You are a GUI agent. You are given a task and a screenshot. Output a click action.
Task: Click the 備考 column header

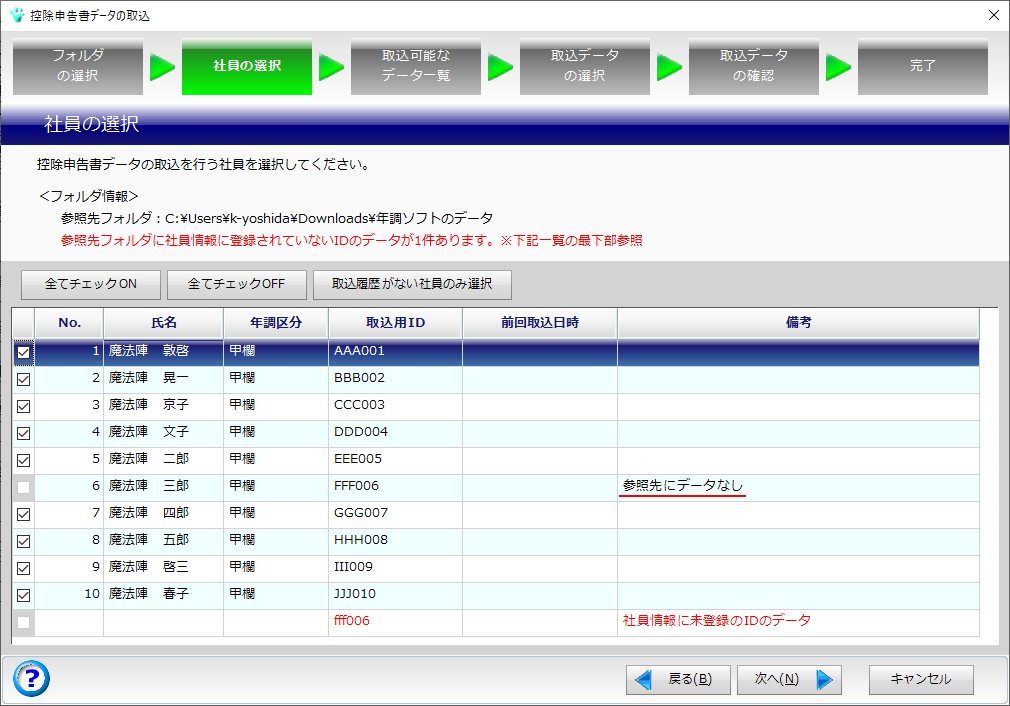pyautogui.click(x=798, y=323)
